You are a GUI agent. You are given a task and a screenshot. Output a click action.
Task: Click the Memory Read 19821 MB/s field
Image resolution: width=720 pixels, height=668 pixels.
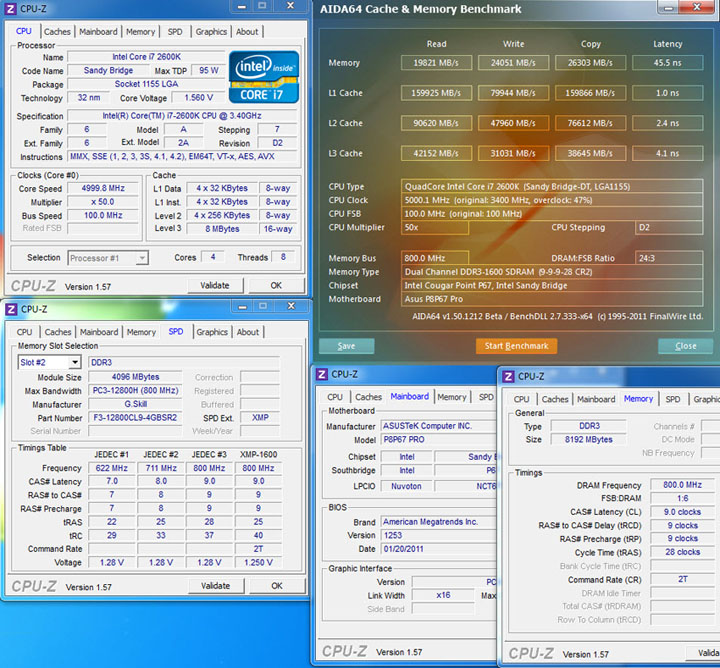[x=436, y=63]
